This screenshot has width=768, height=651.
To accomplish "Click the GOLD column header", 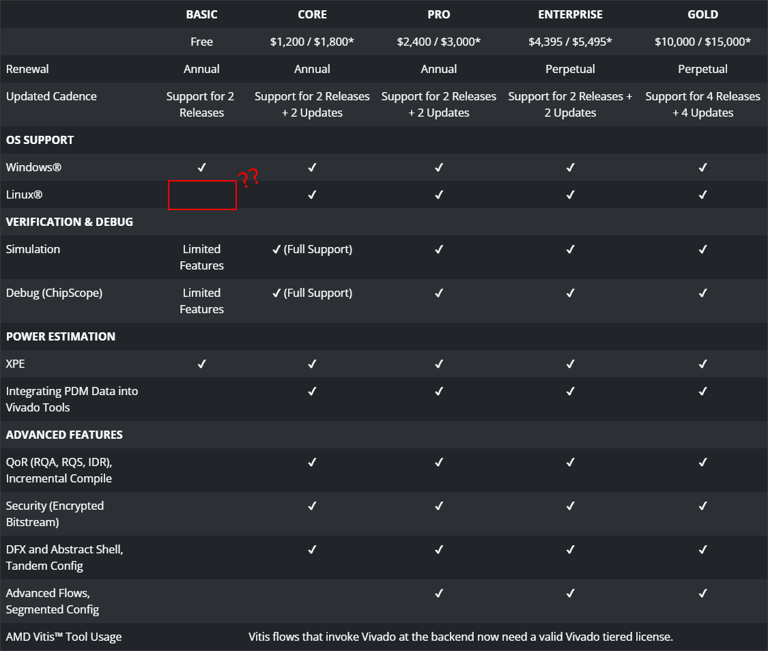I will (x=702, y=14).
